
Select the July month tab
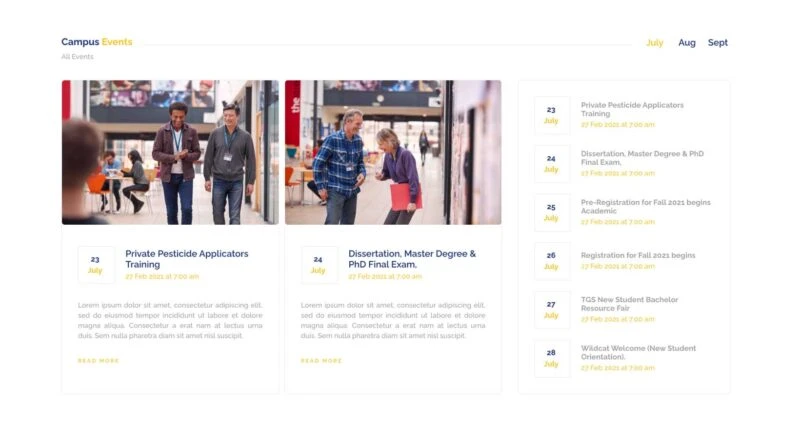coord(654,43)
